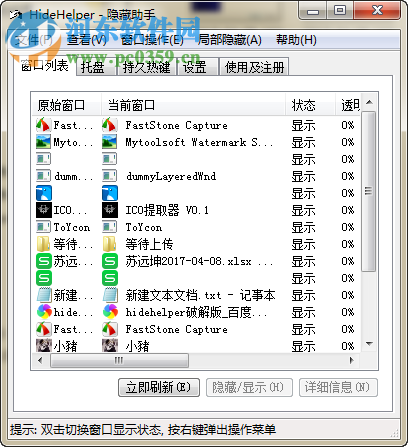Switch to the 托盘 tab

[96, 67]
